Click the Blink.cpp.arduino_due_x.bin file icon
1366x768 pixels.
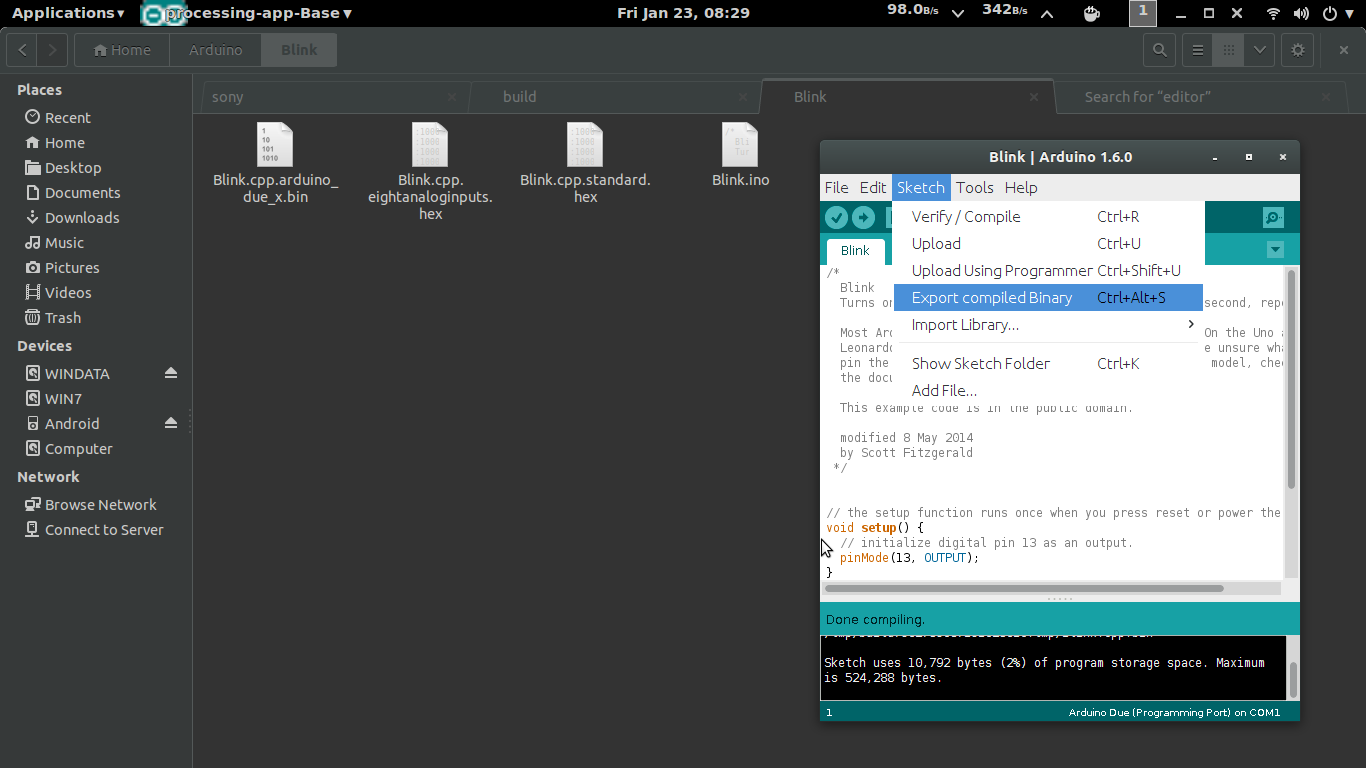click(x=275, y=144)
